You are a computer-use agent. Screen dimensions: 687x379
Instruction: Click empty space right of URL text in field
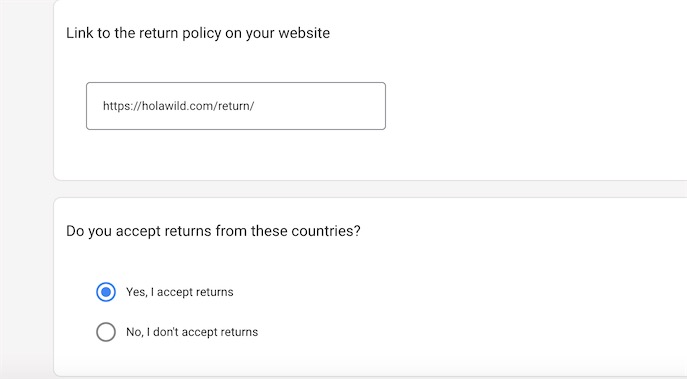(320, 106)
